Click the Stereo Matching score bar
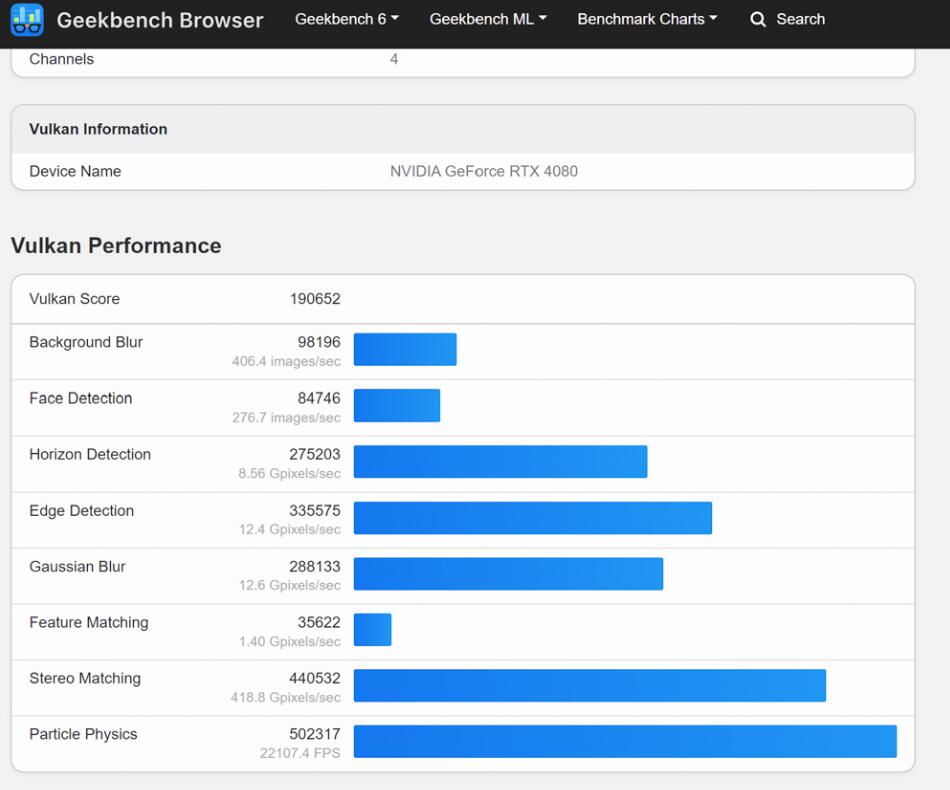Screen dimensions: 950x790 click(x=590, y=685)
